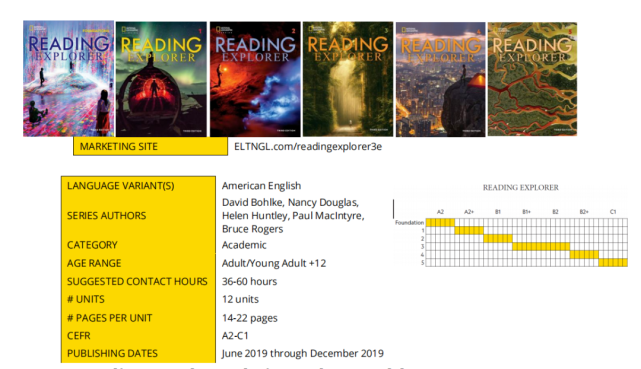641x369 pixels.
Task: Click the Reading Explorer Foundations book cover
Action: coord(68,78)
